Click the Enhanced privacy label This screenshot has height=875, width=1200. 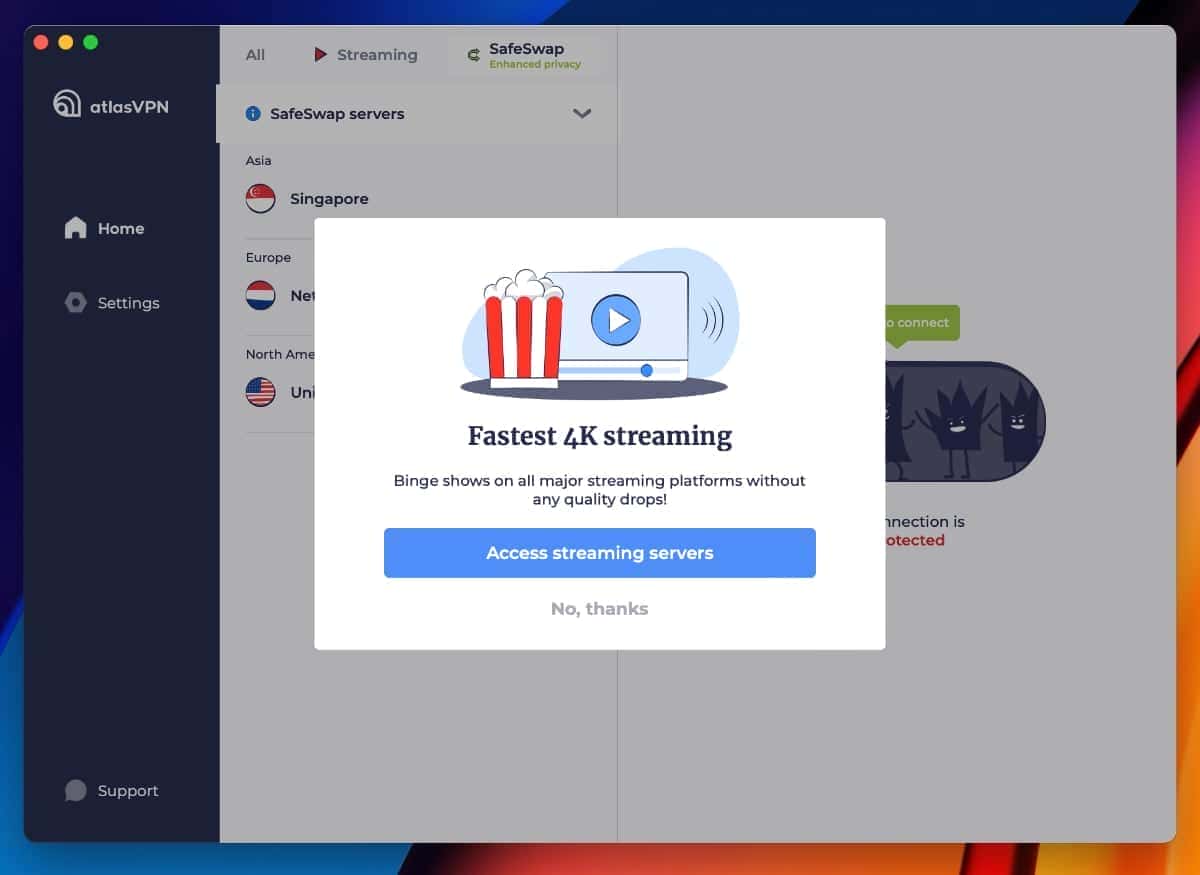(535, 65)
